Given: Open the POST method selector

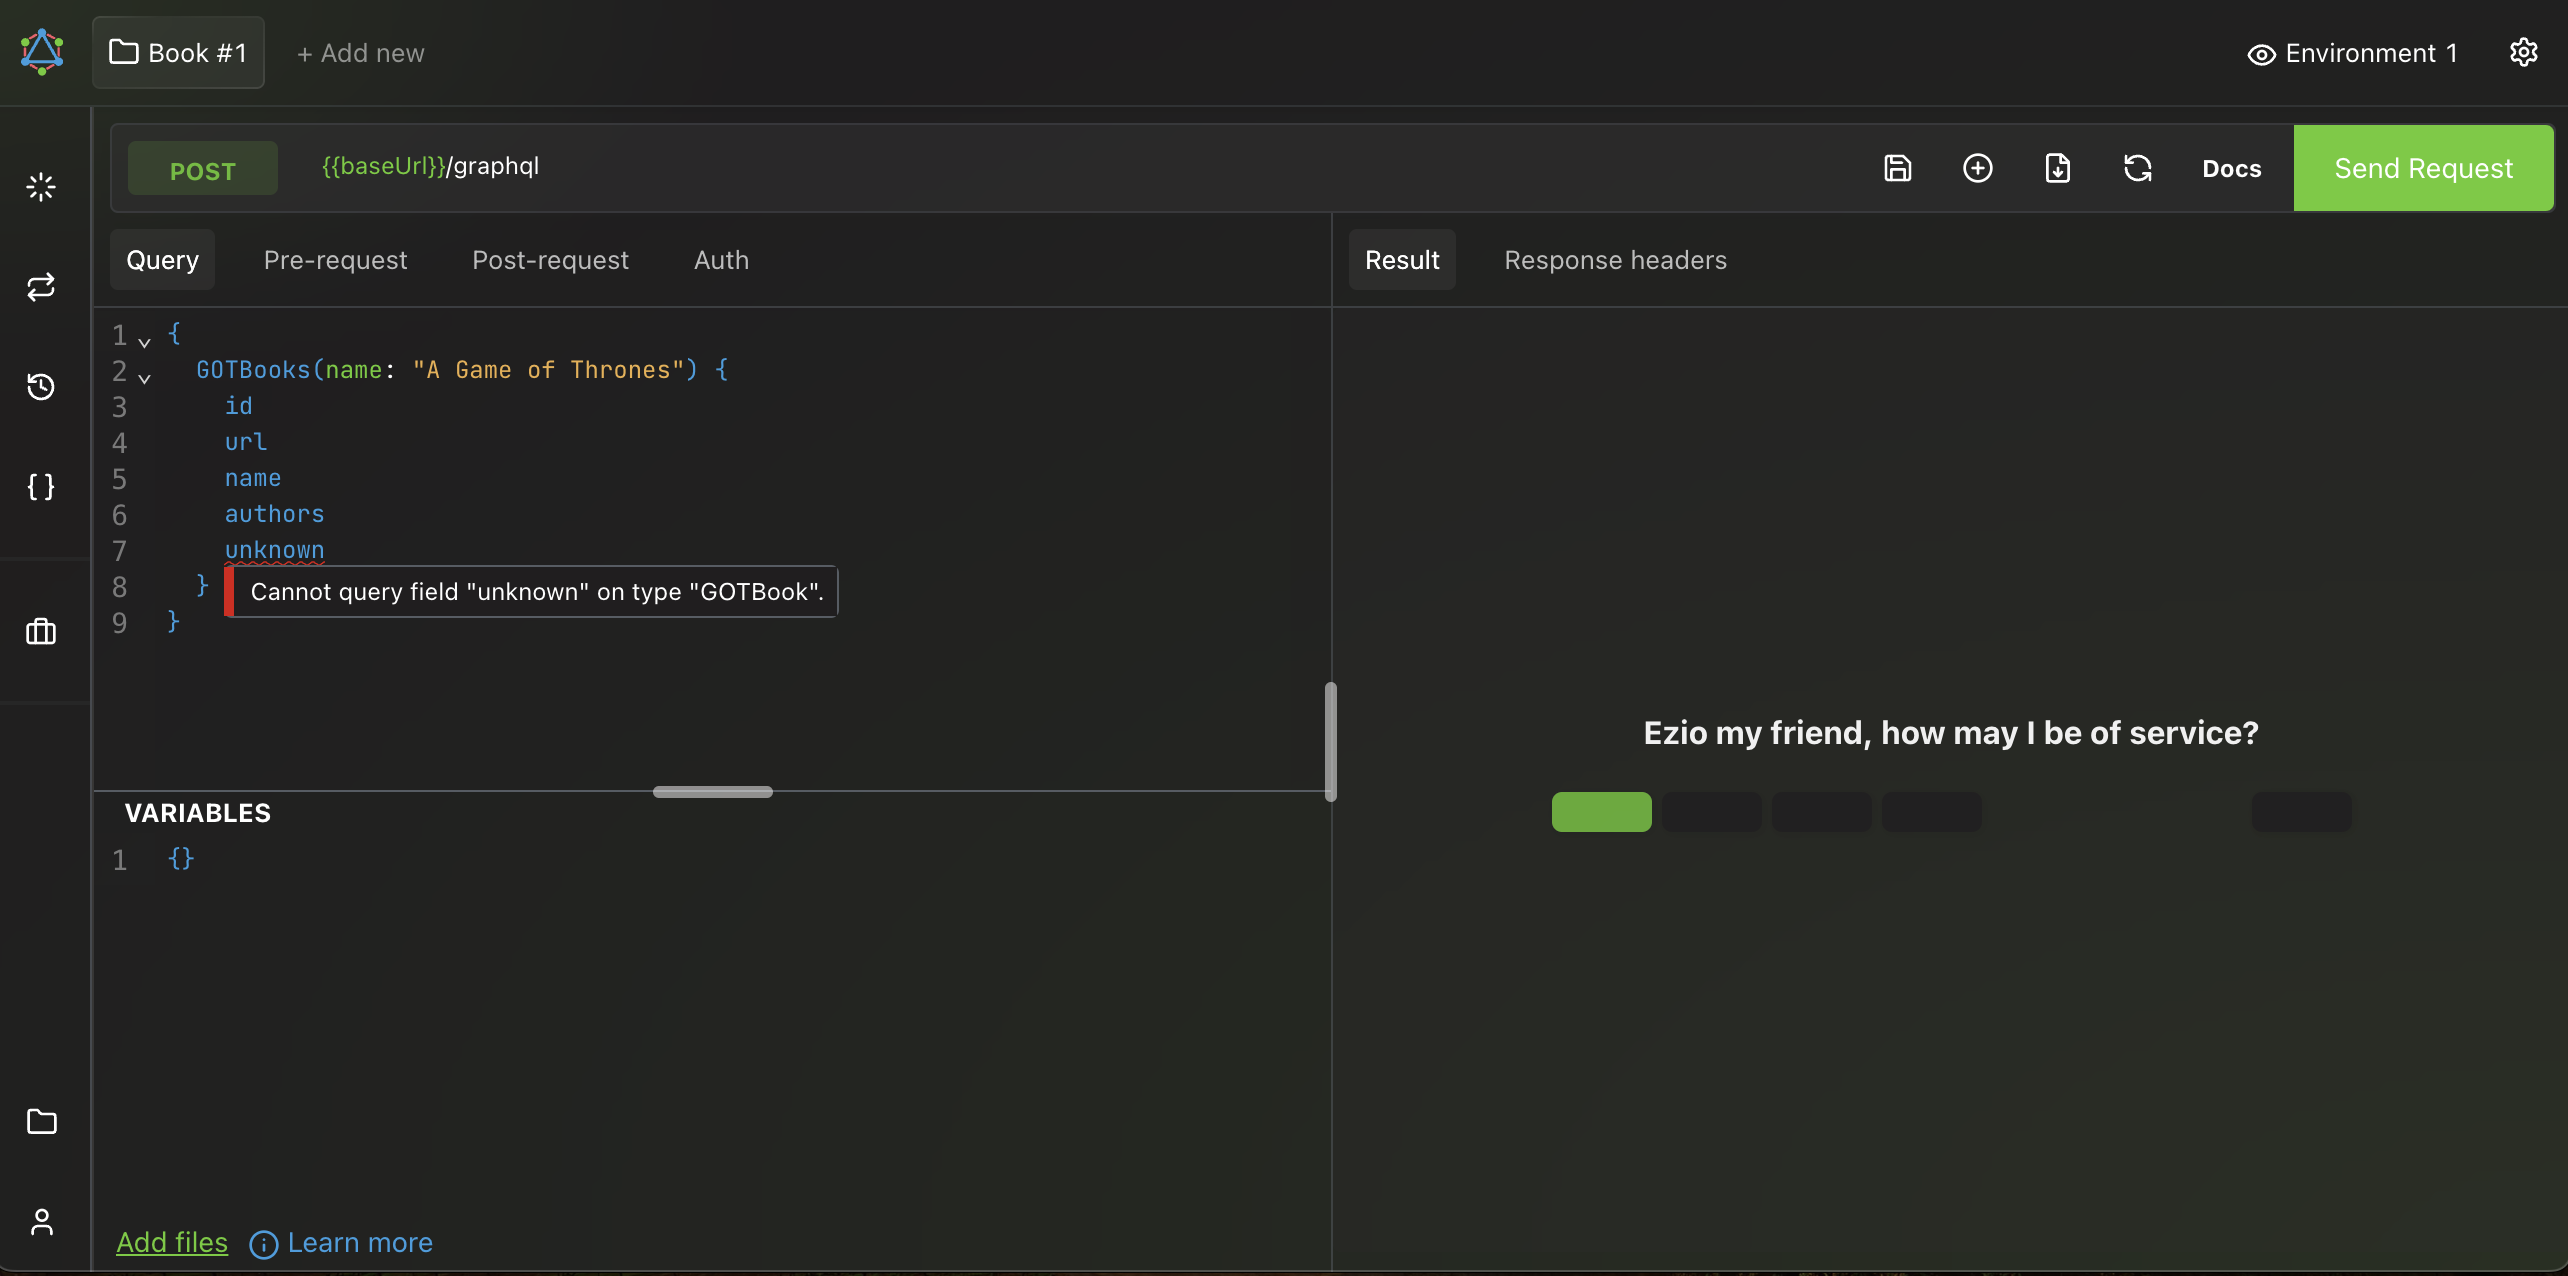Looking at the screenshot, I should click(203, 170).
